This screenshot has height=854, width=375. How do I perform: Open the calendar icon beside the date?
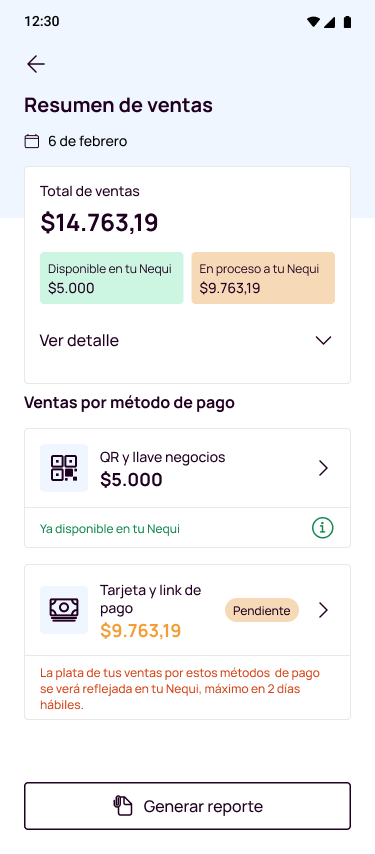coord(32,142)
